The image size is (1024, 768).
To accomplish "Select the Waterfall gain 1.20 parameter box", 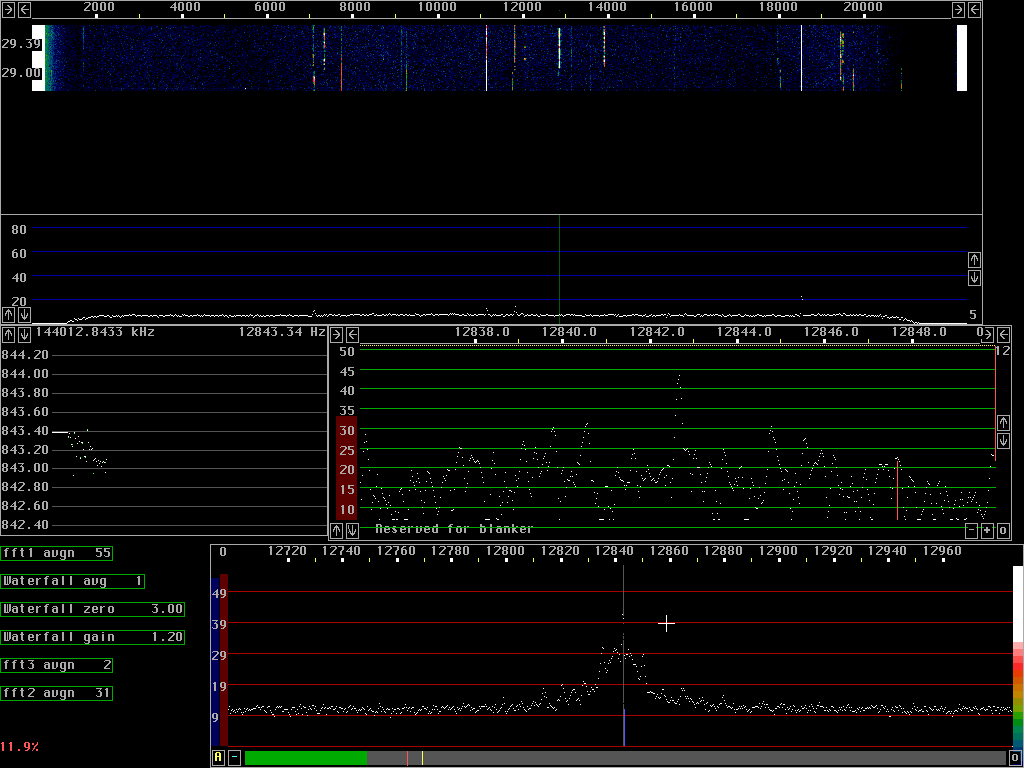I will click(93, 637).
